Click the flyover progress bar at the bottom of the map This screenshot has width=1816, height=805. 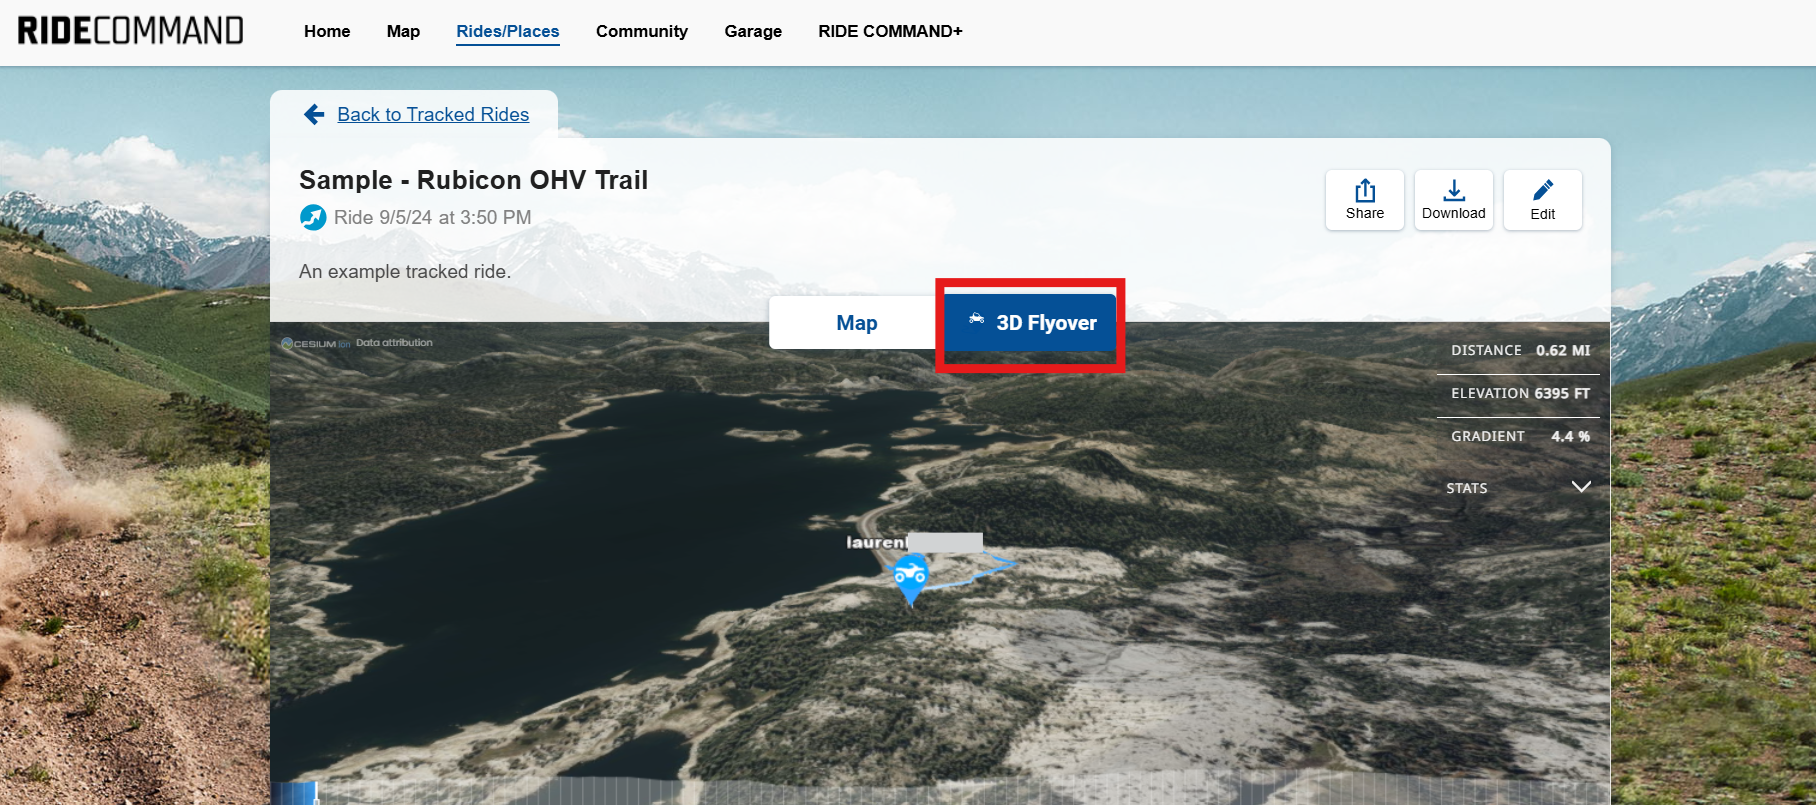[x=940, y=793]
